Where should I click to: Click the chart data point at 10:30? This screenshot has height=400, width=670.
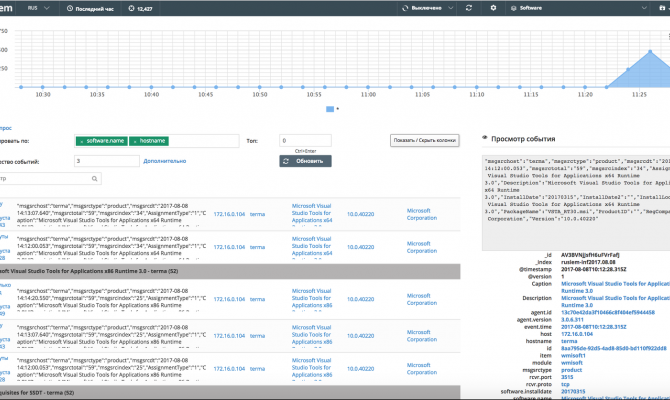coord(43,87)
